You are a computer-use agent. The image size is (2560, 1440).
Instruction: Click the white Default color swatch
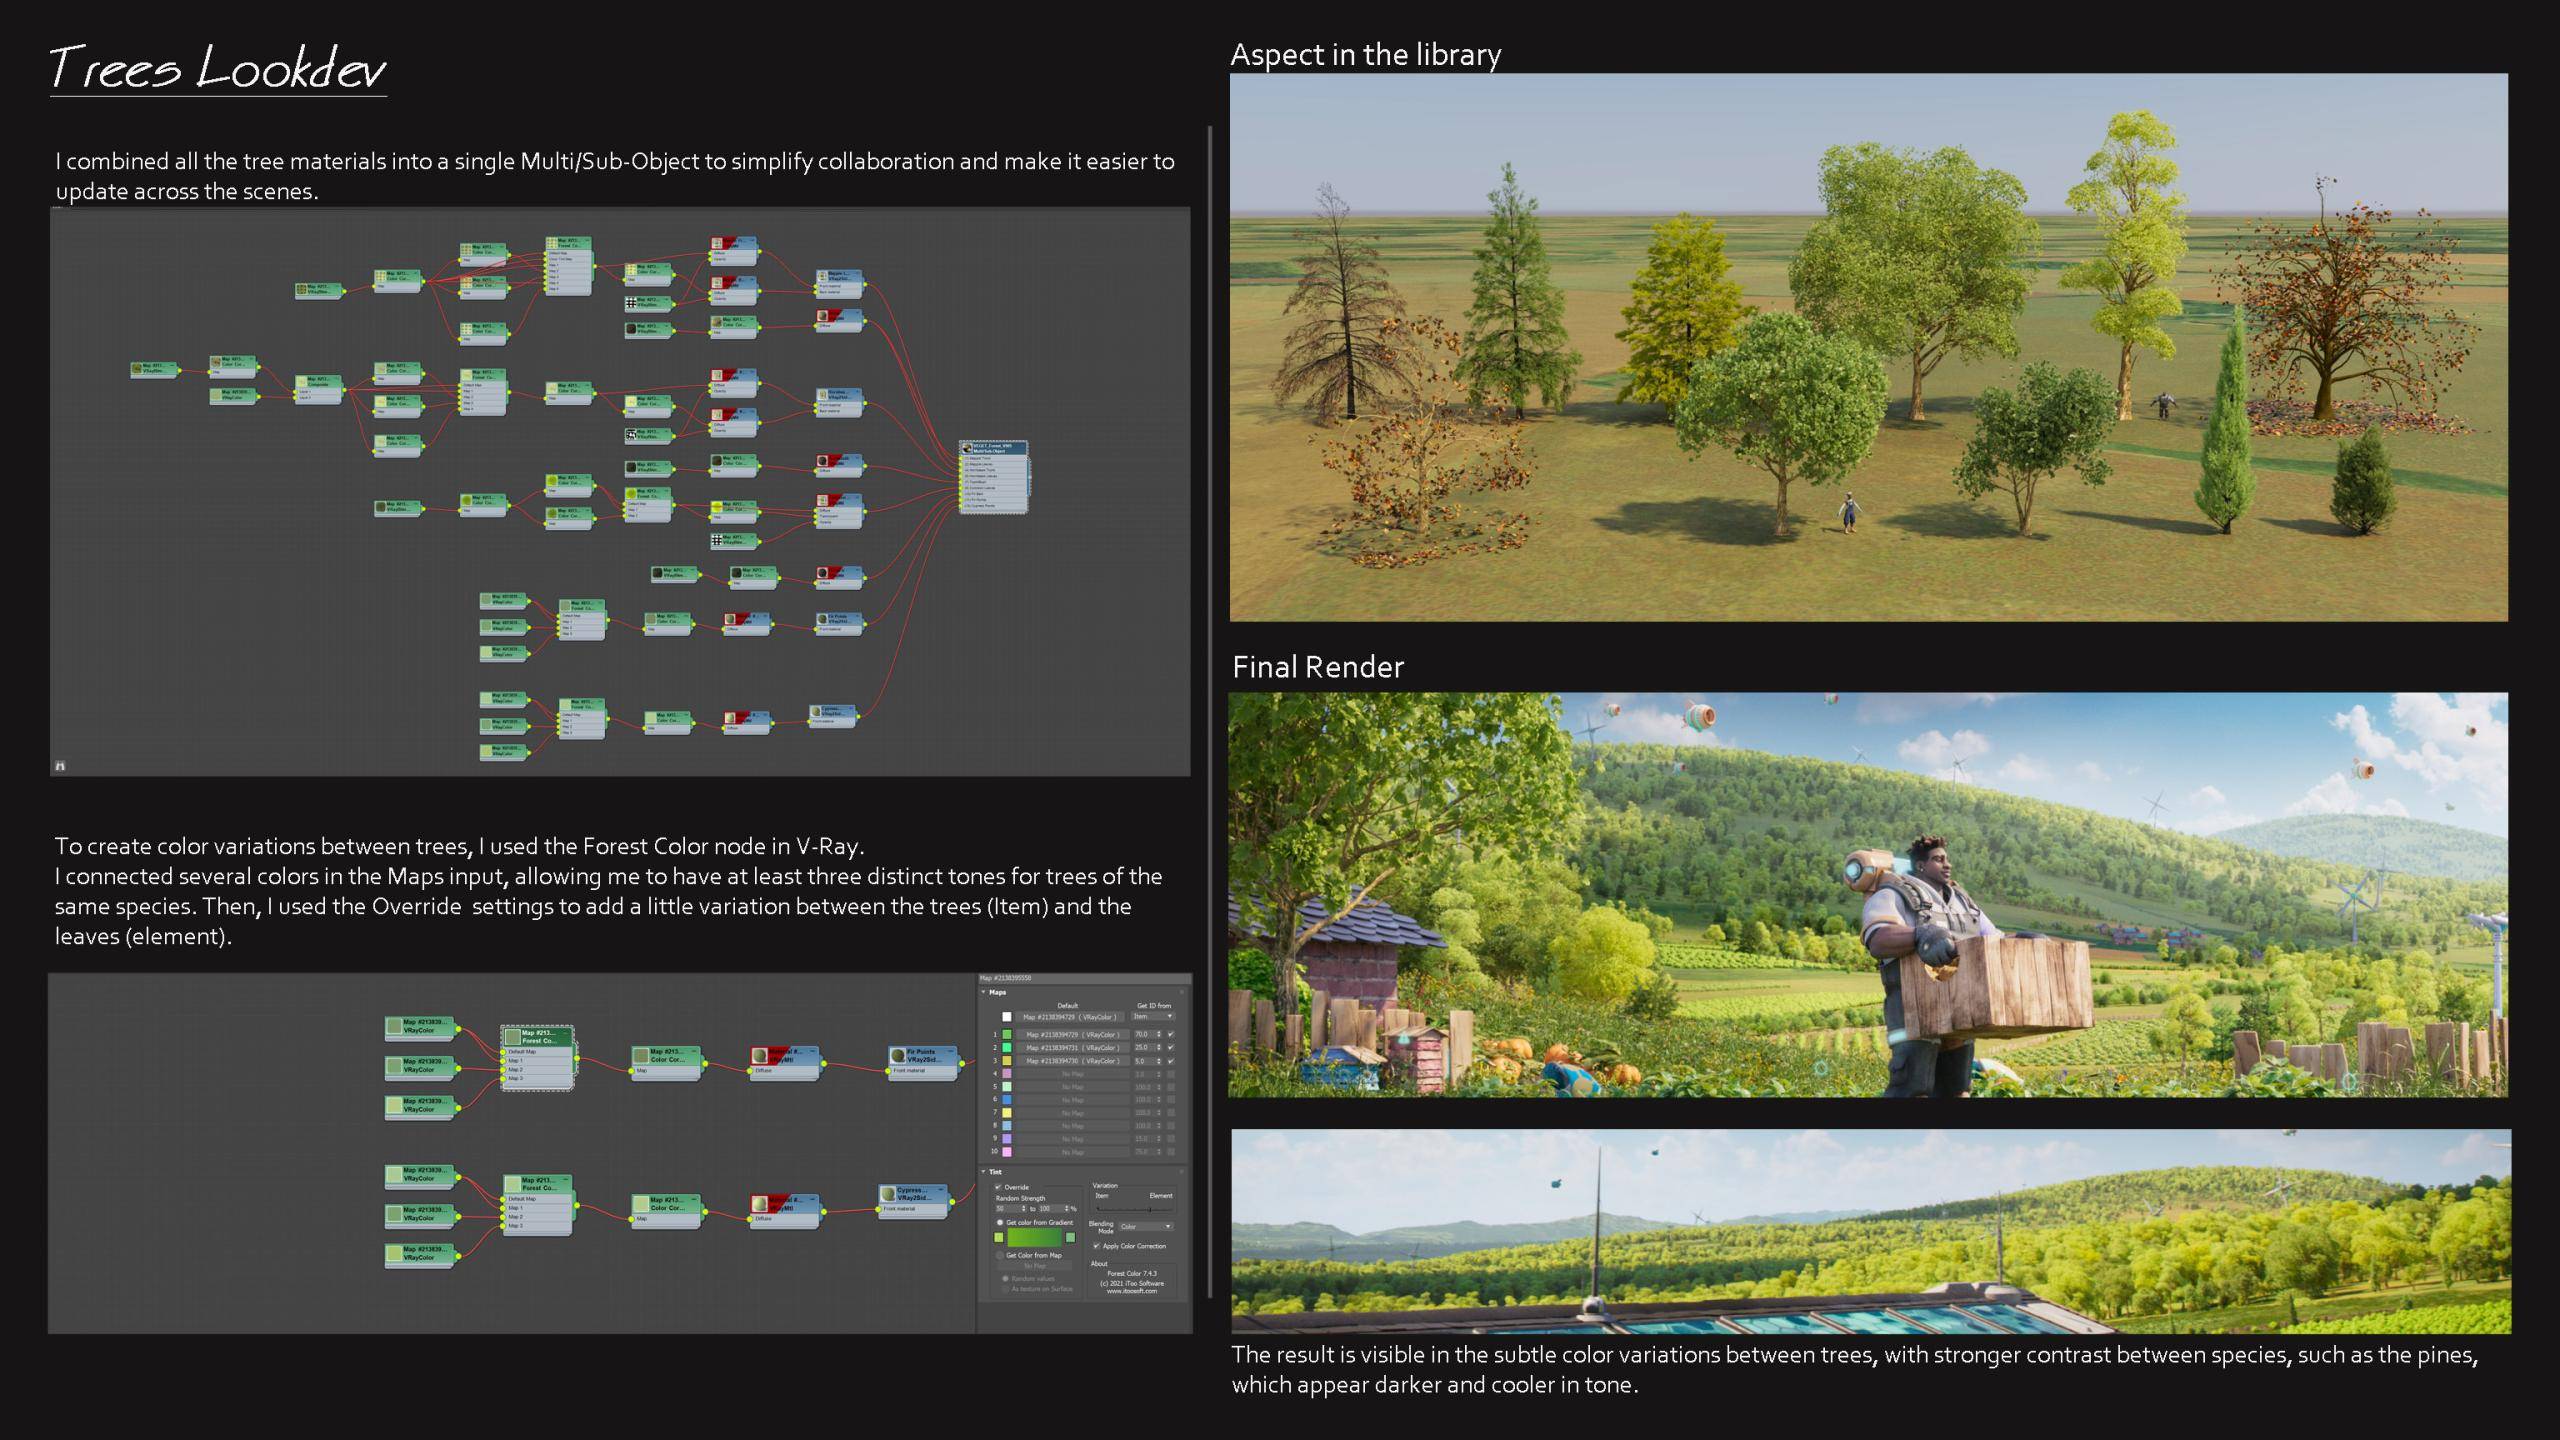pos(1007,1017)
